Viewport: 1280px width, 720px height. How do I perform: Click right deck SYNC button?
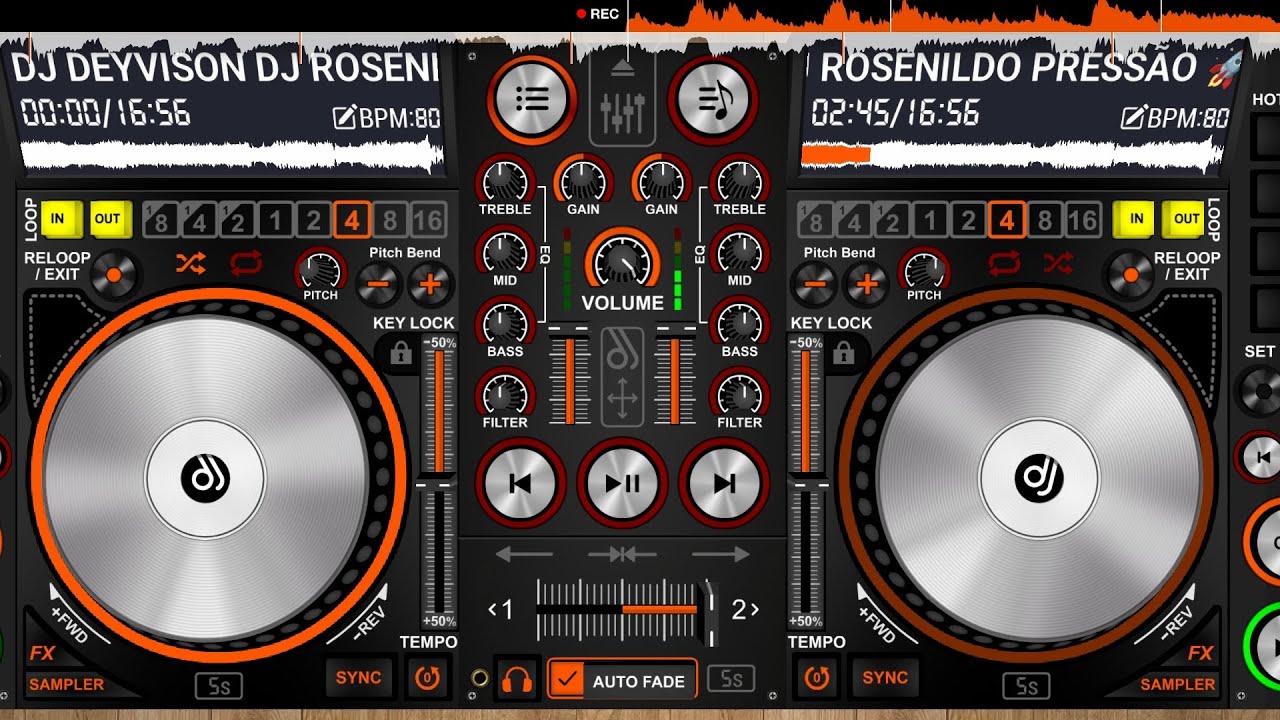click(x=885, y=677)
